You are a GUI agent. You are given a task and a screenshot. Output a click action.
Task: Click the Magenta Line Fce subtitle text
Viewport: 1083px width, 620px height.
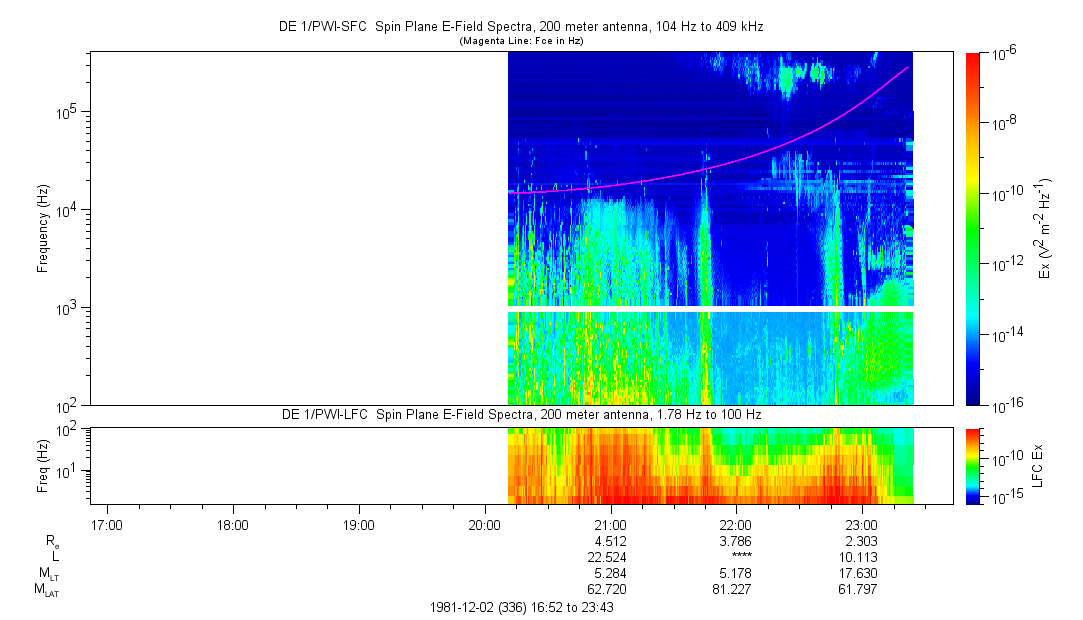coord(520,41)
